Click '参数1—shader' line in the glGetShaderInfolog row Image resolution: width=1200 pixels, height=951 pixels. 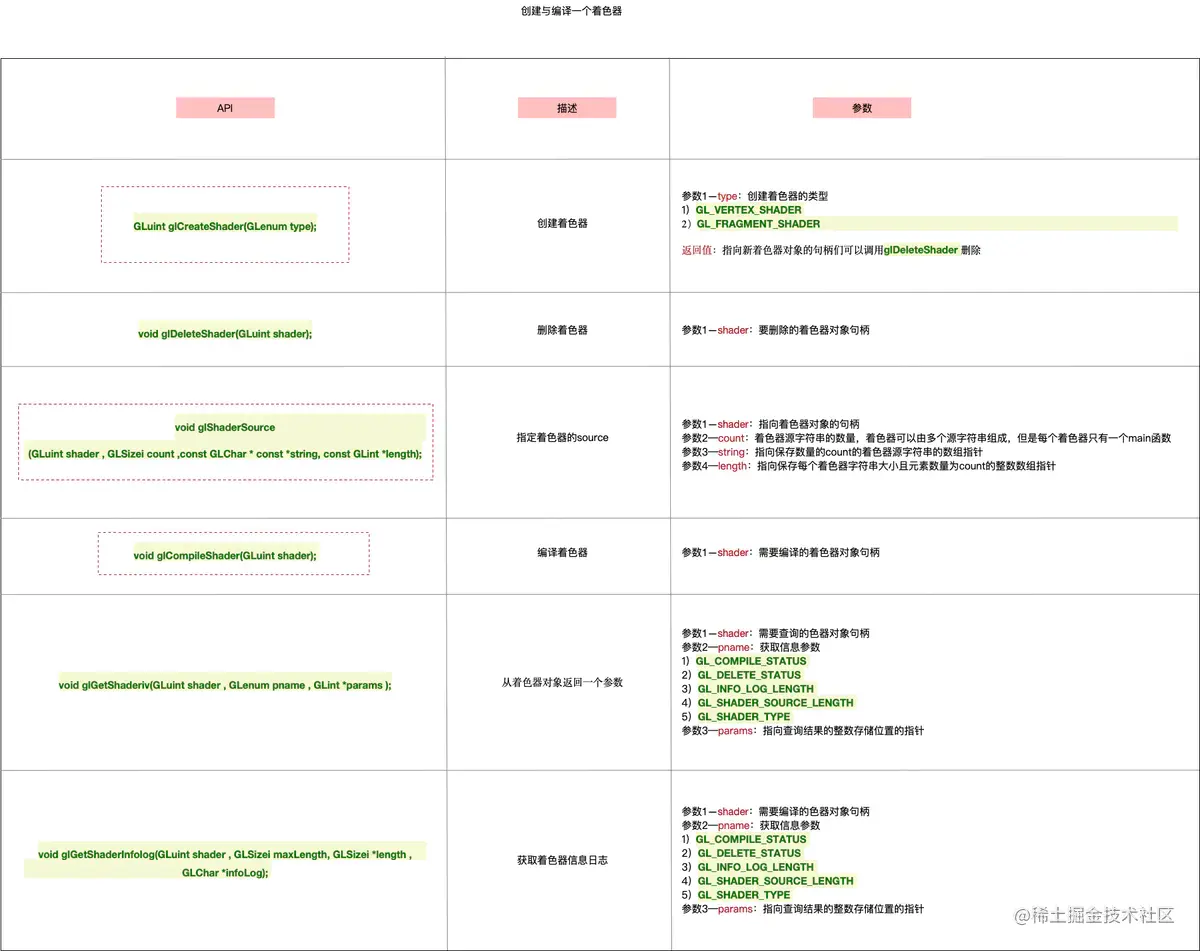[x=776, y=811]
